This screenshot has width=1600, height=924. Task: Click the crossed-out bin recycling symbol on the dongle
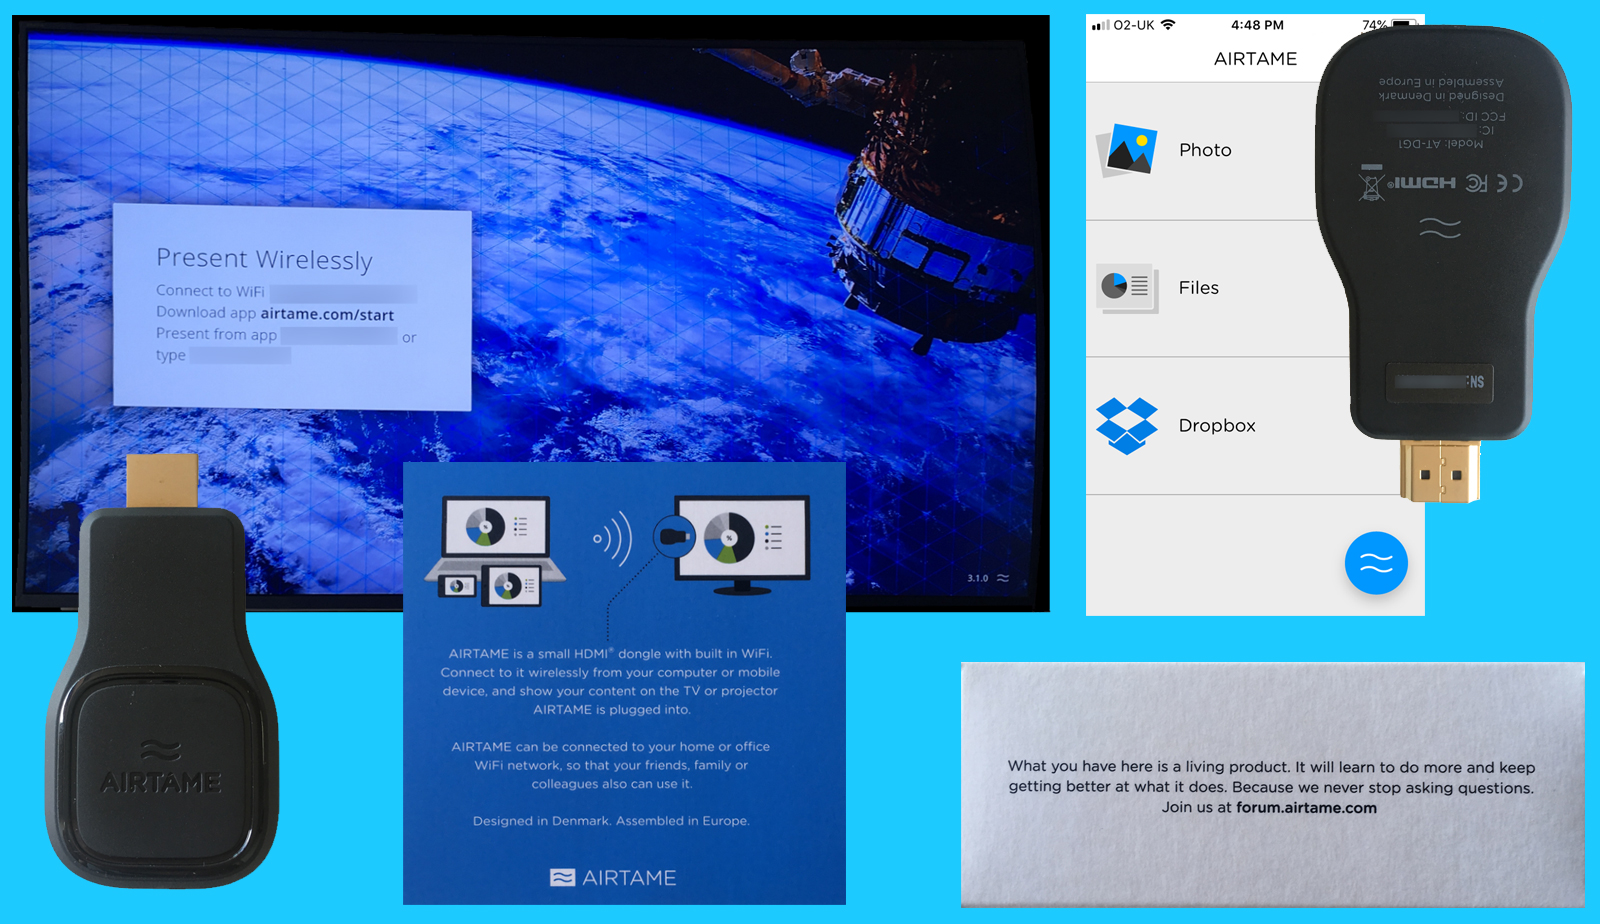1371,185
